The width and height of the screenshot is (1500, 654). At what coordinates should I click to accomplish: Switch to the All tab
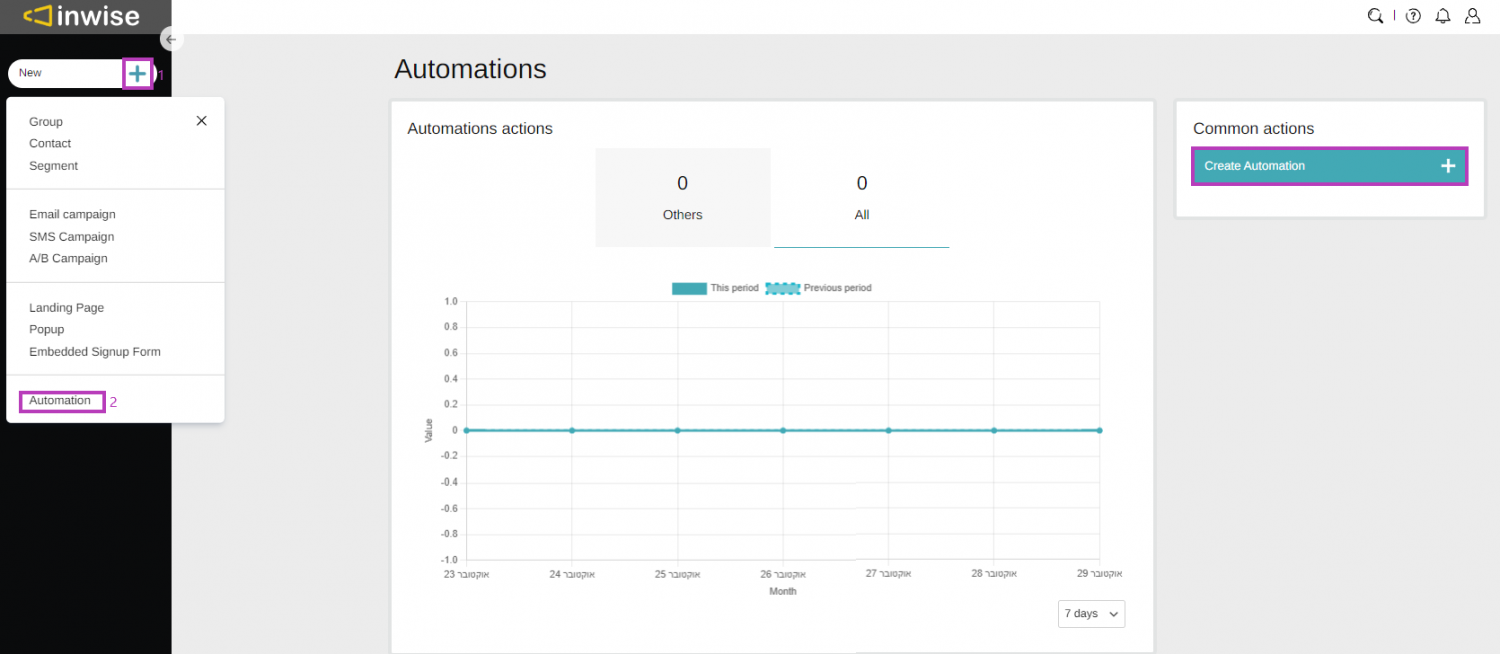coord(861,197)
